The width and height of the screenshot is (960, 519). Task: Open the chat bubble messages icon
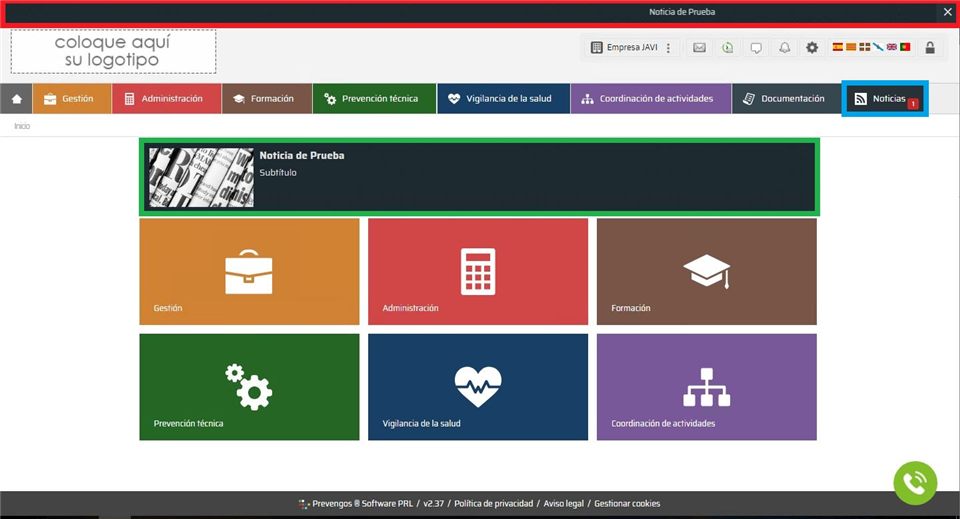(x=756, y=48)
